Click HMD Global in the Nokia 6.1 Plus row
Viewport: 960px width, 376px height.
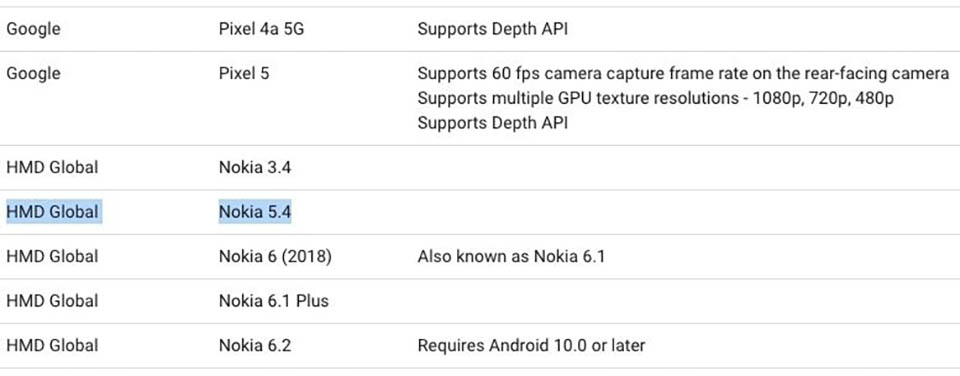point(52,301)
